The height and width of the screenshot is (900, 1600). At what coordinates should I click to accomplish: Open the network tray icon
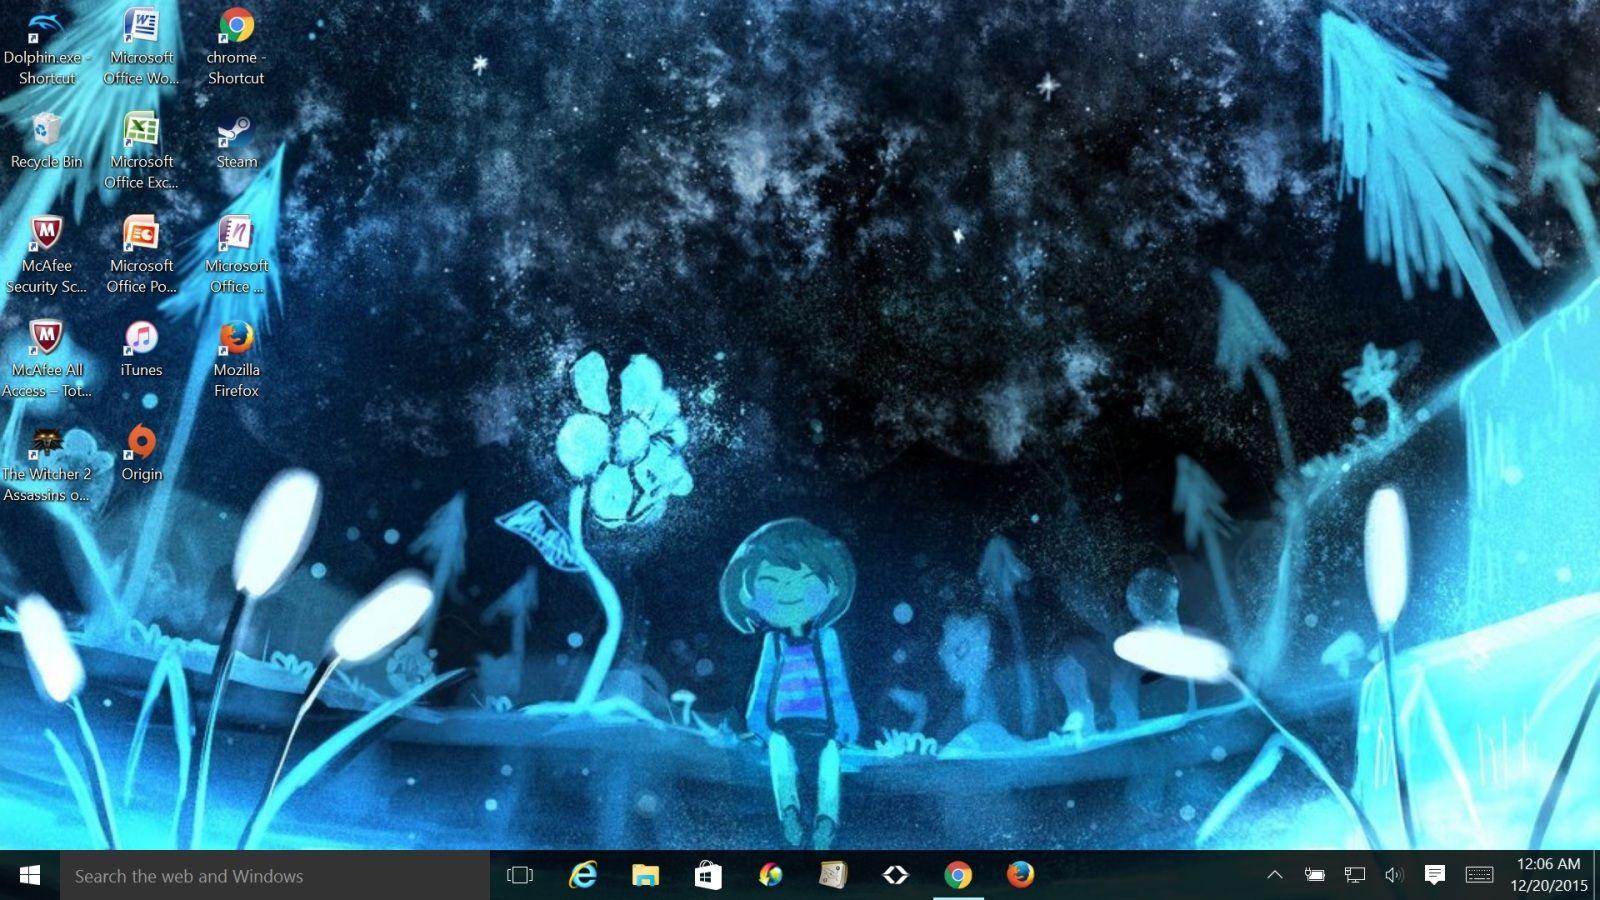tap(1355, 875)
